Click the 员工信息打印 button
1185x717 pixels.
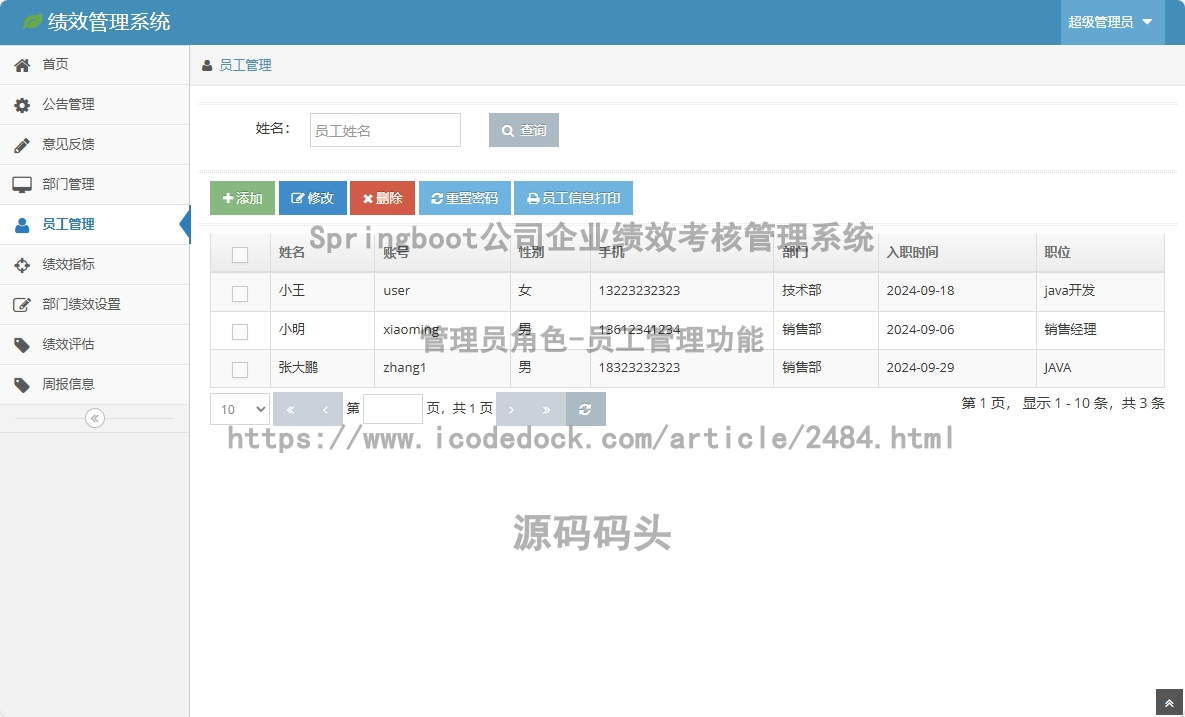[x=574, y=198]
